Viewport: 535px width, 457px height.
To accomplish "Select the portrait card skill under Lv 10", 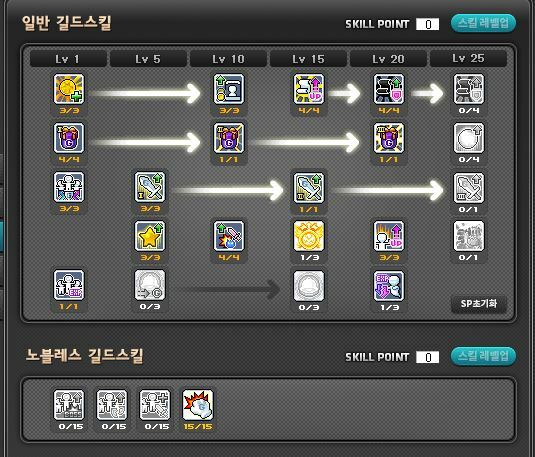I will [229, 89].
